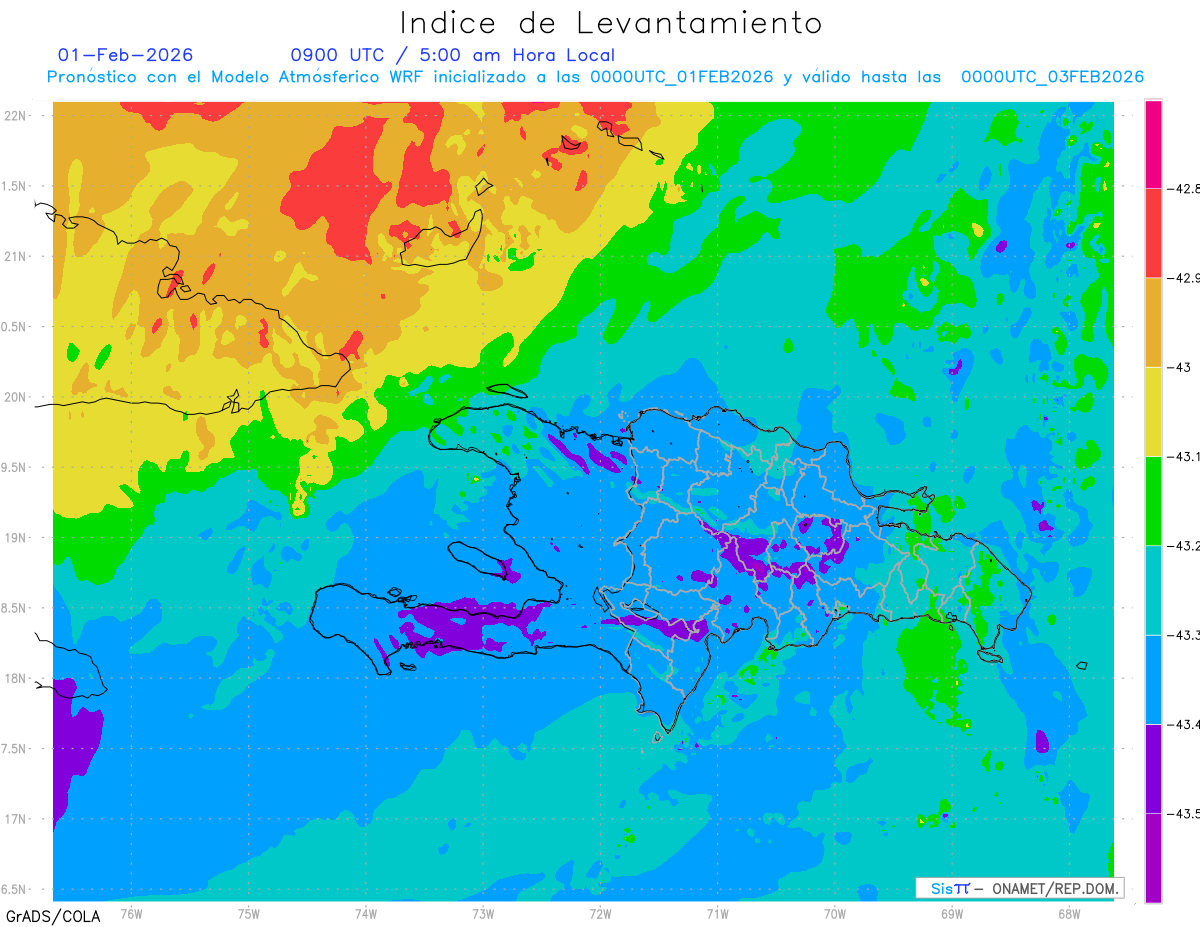
Task: Click the 'Pronóstico con el Modelo Atmósferico WRF' subtitle line
Action: tap(595, 77)
